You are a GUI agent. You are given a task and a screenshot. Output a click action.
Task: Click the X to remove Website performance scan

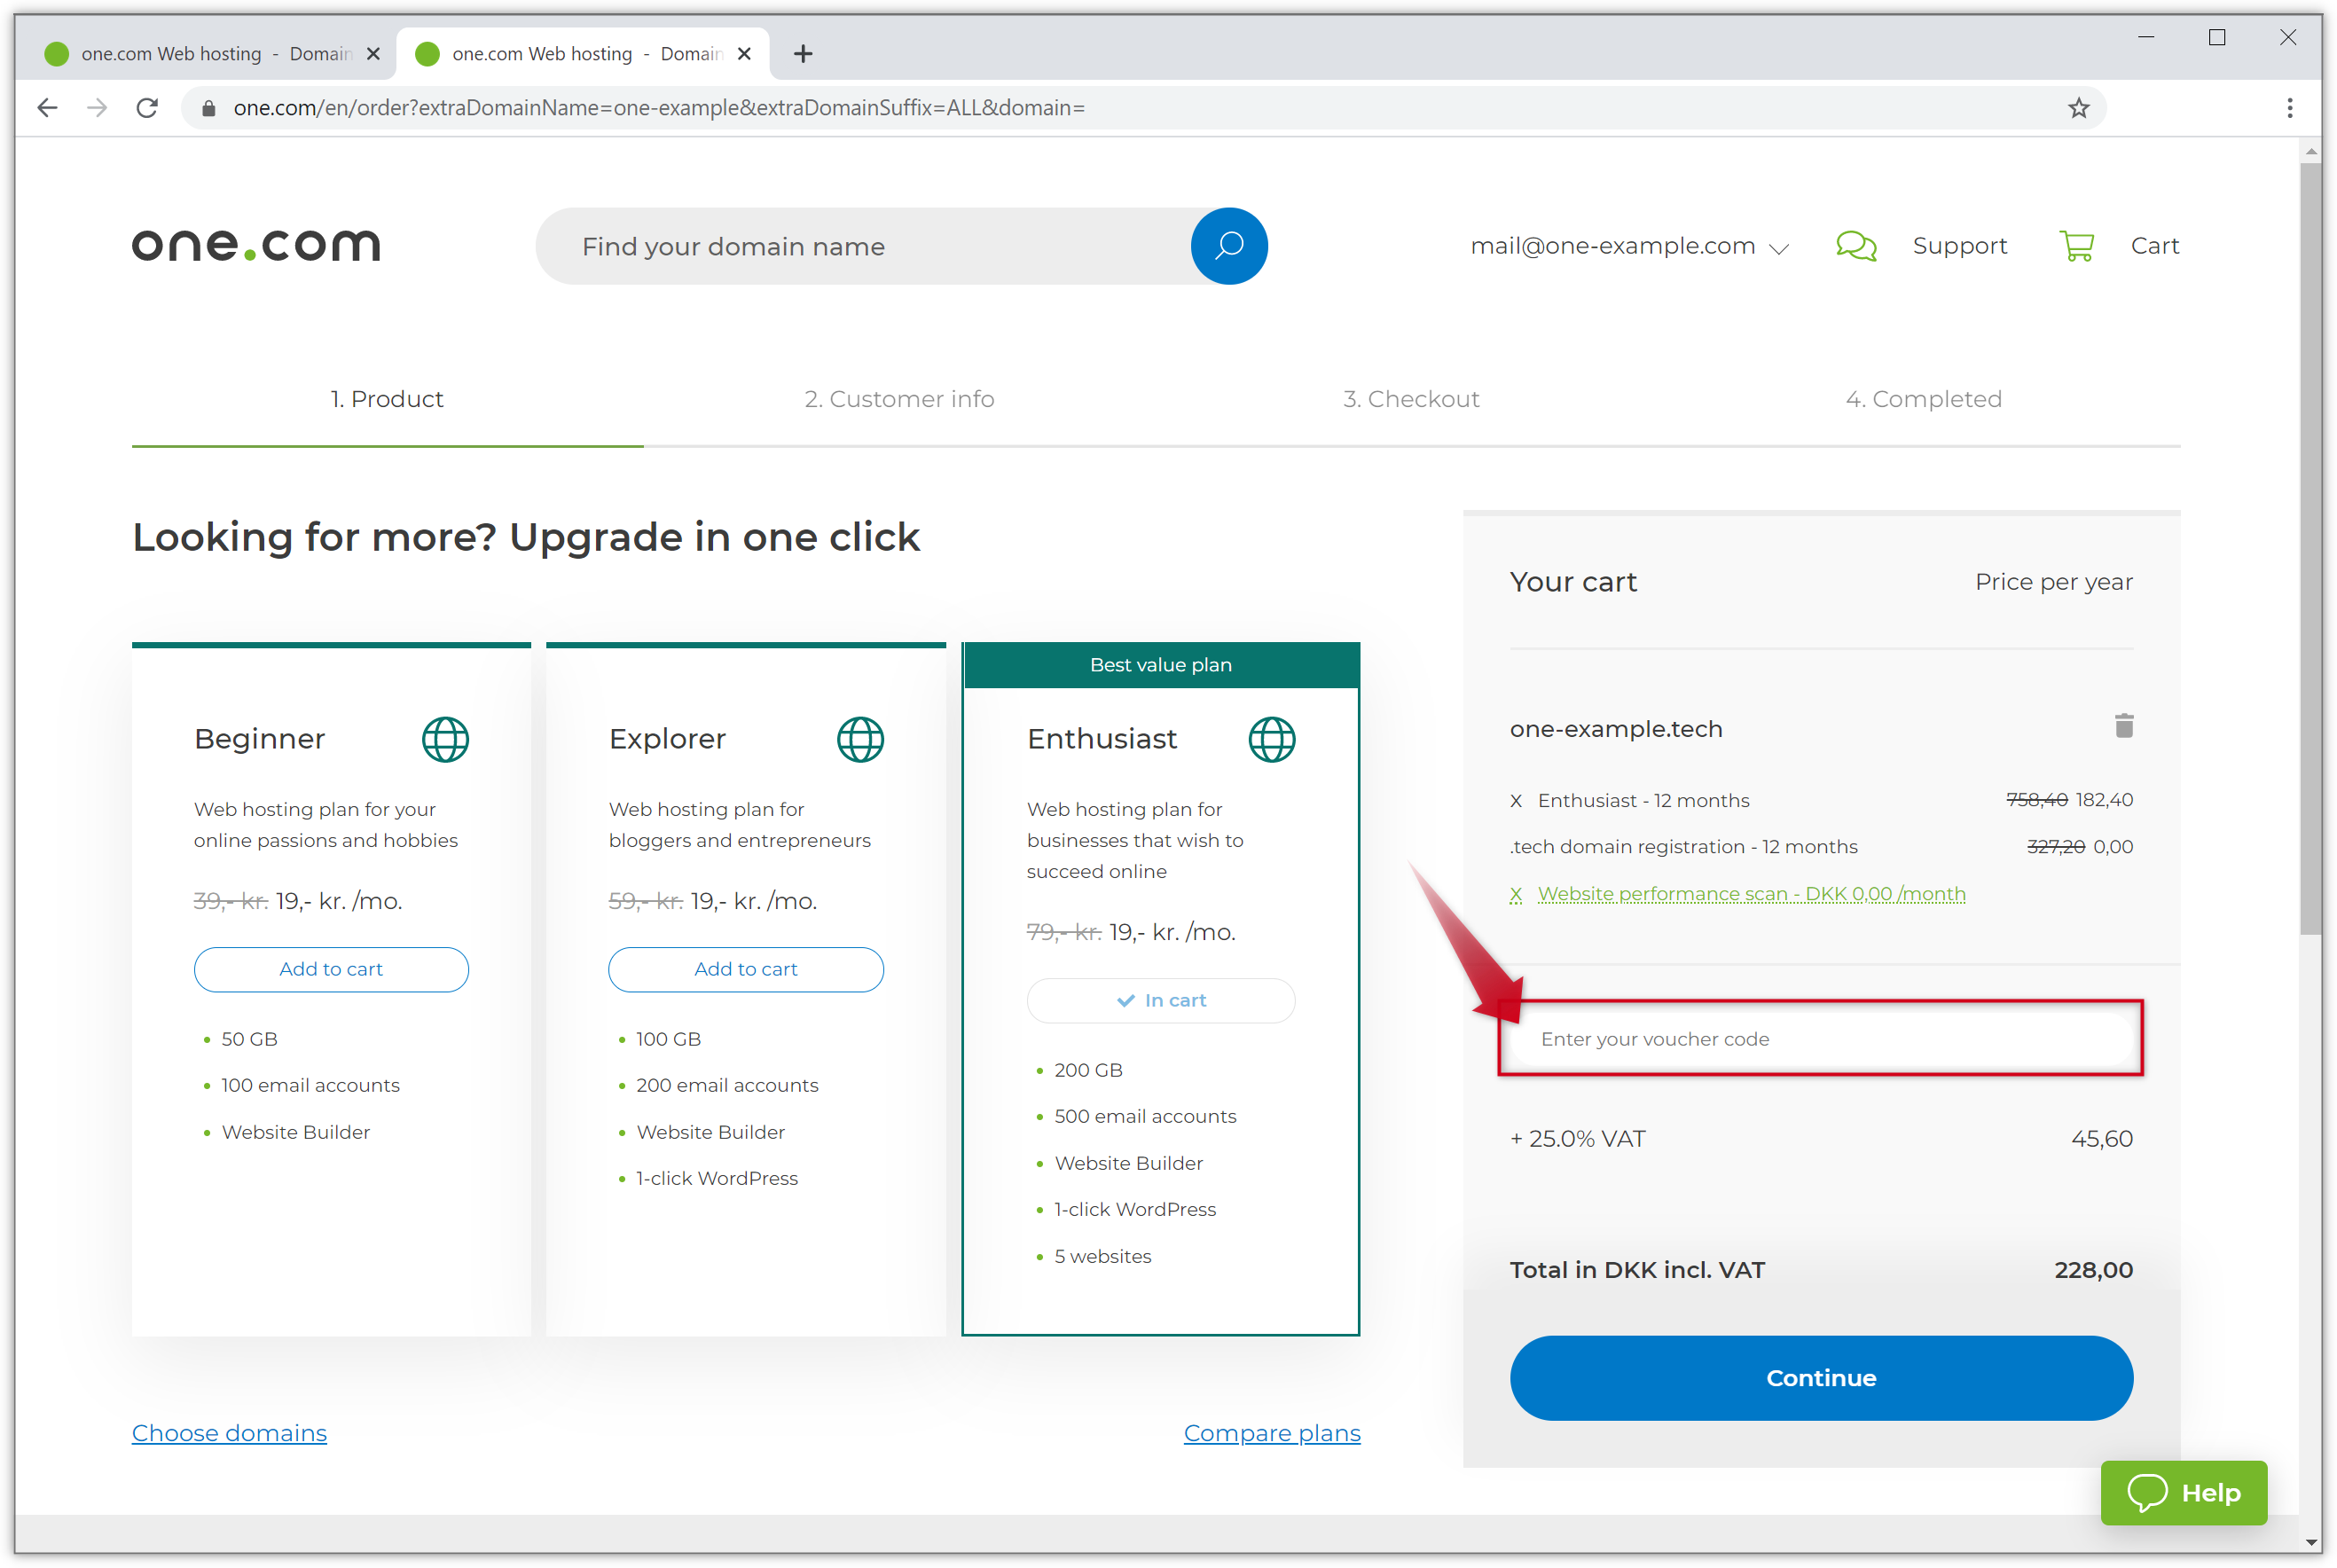pos(1515,896)
